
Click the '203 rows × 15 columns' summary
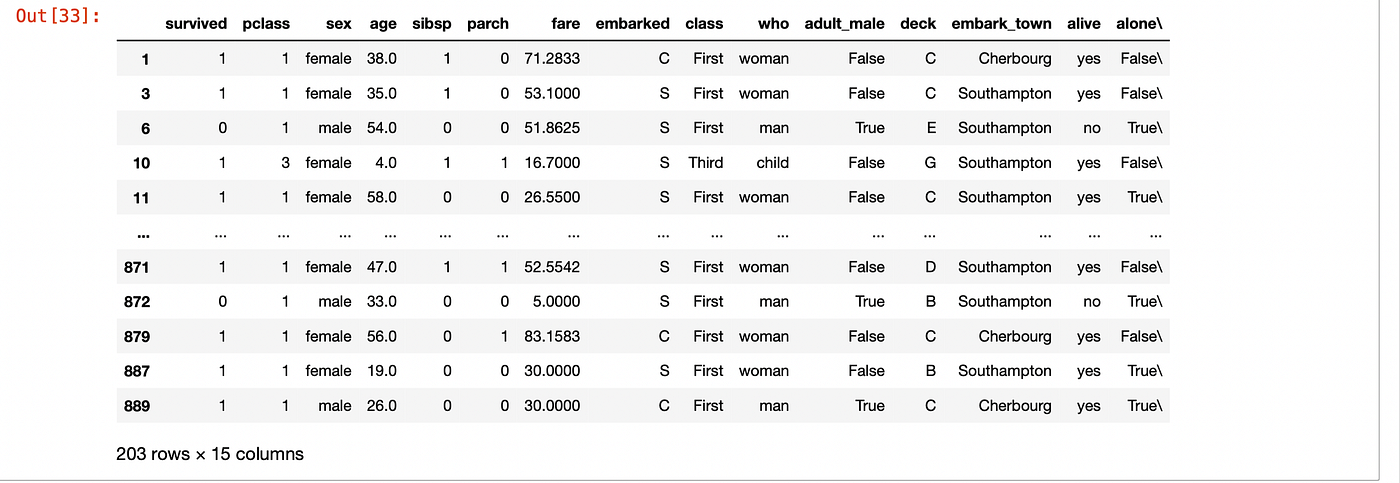pyautogui.click(x=210, y=454)
